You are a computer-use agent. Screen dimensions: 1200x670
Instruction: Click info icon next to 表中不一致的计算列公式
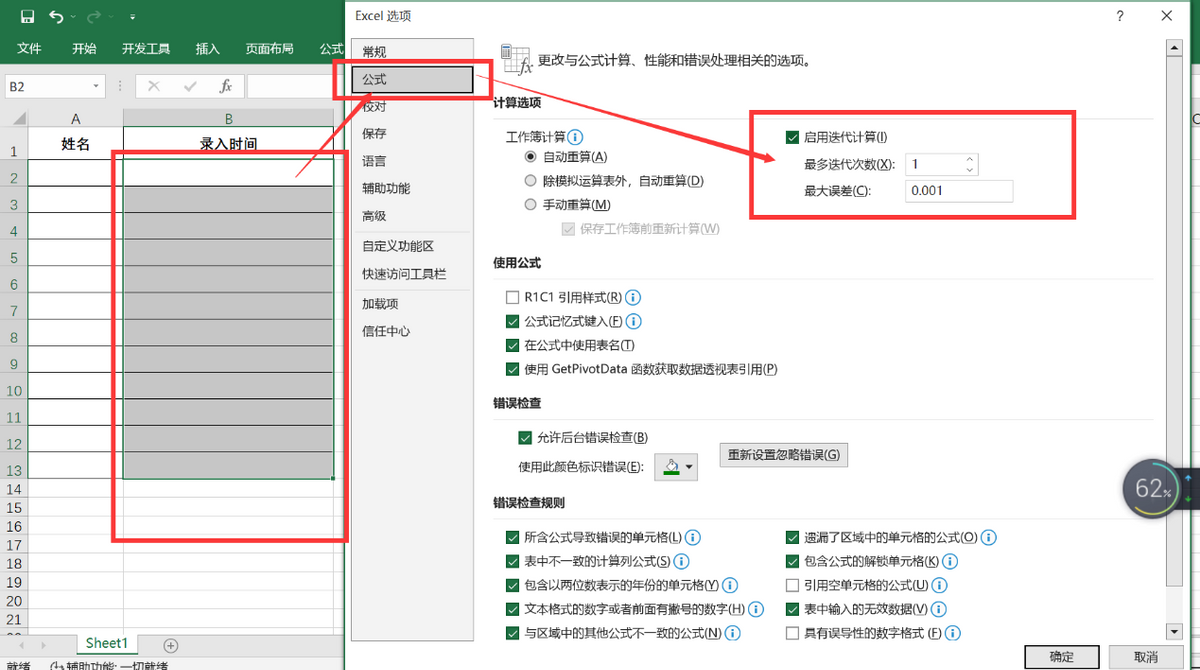tap(681, 561)
